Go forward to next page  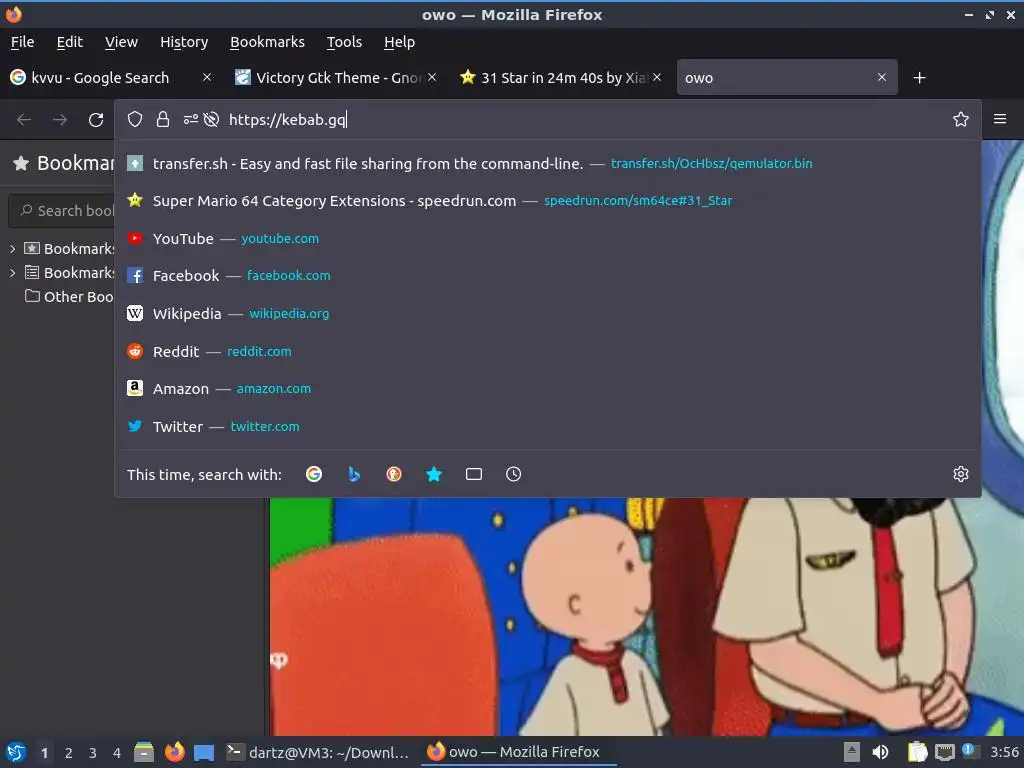[60, 120]
